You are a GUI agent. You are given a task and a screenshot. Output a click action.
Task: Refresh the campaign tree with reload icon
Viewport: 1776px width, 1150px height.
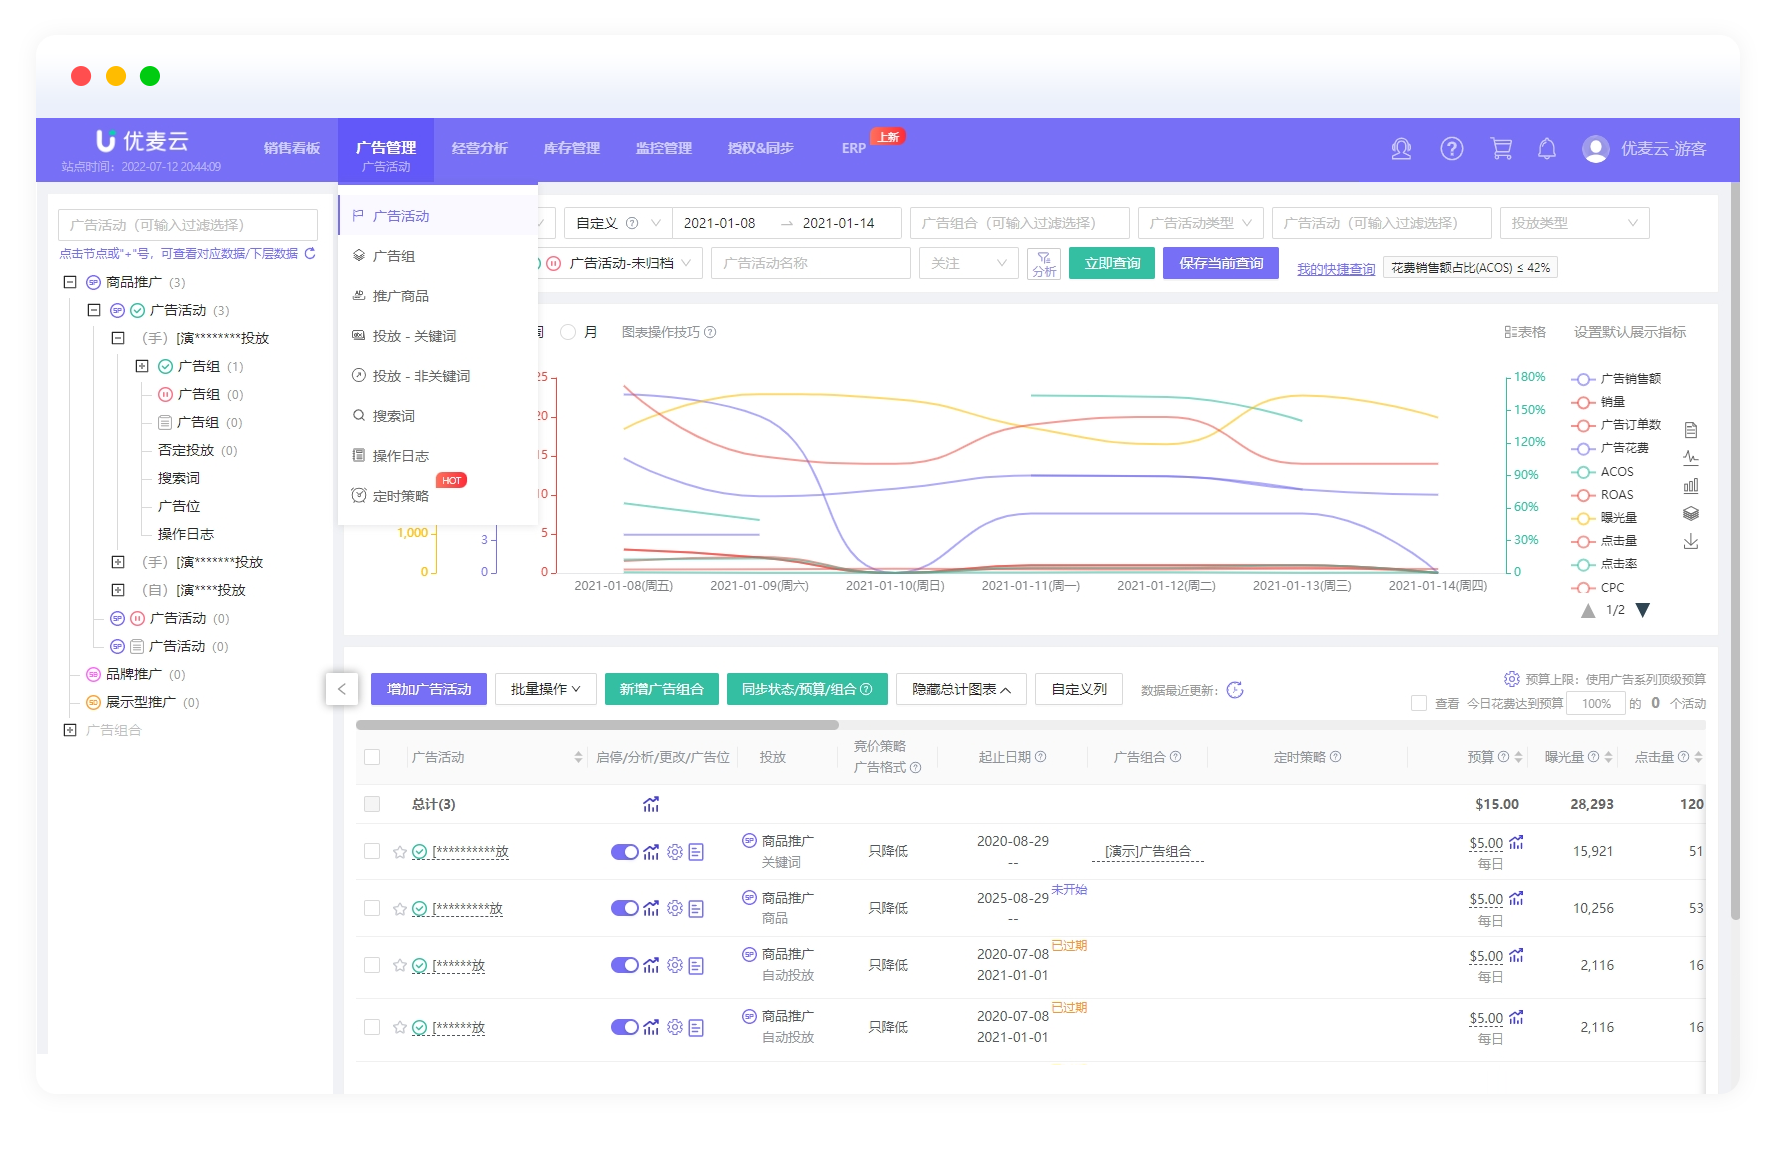pyautogui.click(x=310, y=254)
